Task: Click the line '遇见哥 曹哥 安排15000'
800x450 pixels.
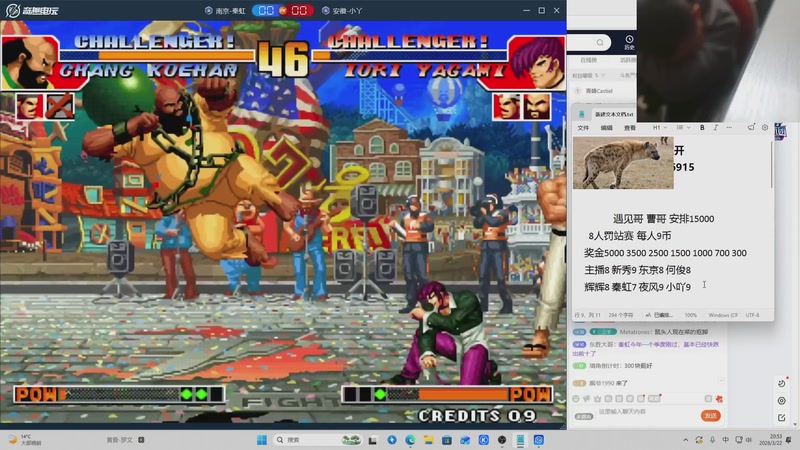Action: pyautogui.click(x=663, y=219)
